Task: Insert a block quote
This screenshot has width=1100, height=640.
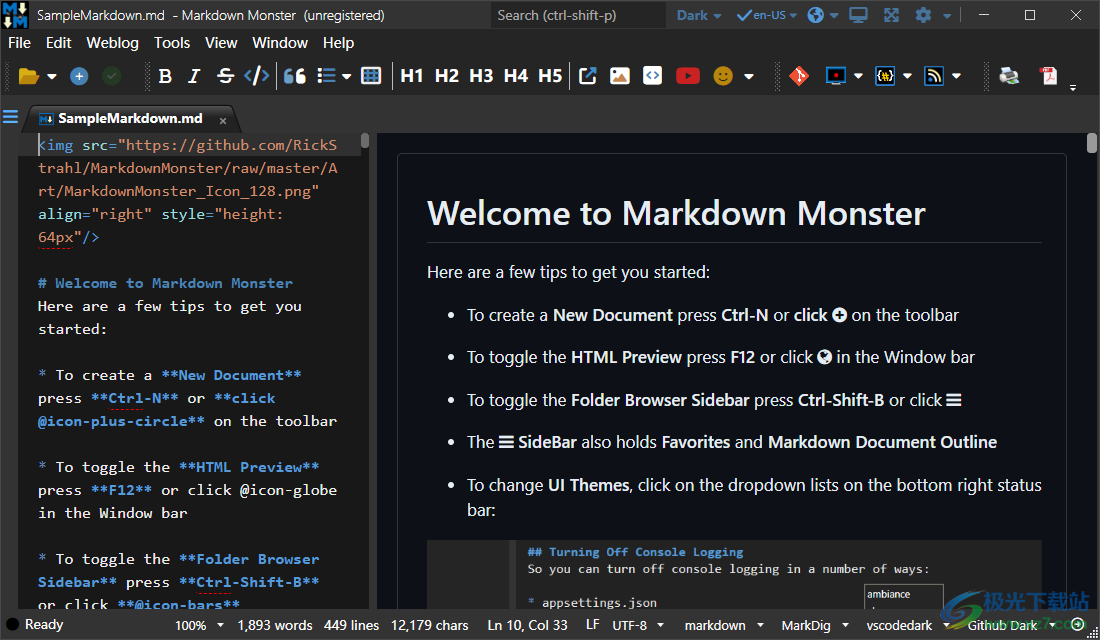Action: click(x=295, y=76)
